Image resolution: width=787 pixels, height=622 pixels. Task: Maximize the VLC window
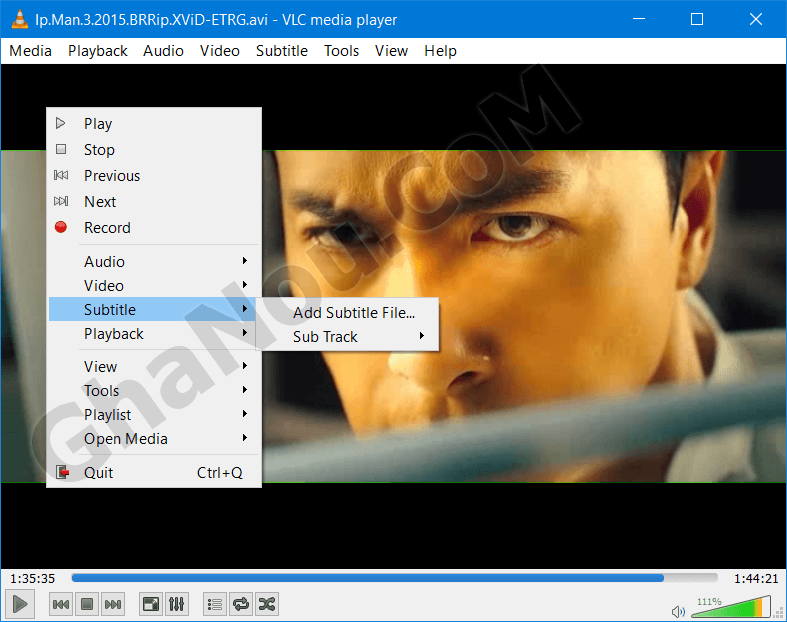click(697, 19)
